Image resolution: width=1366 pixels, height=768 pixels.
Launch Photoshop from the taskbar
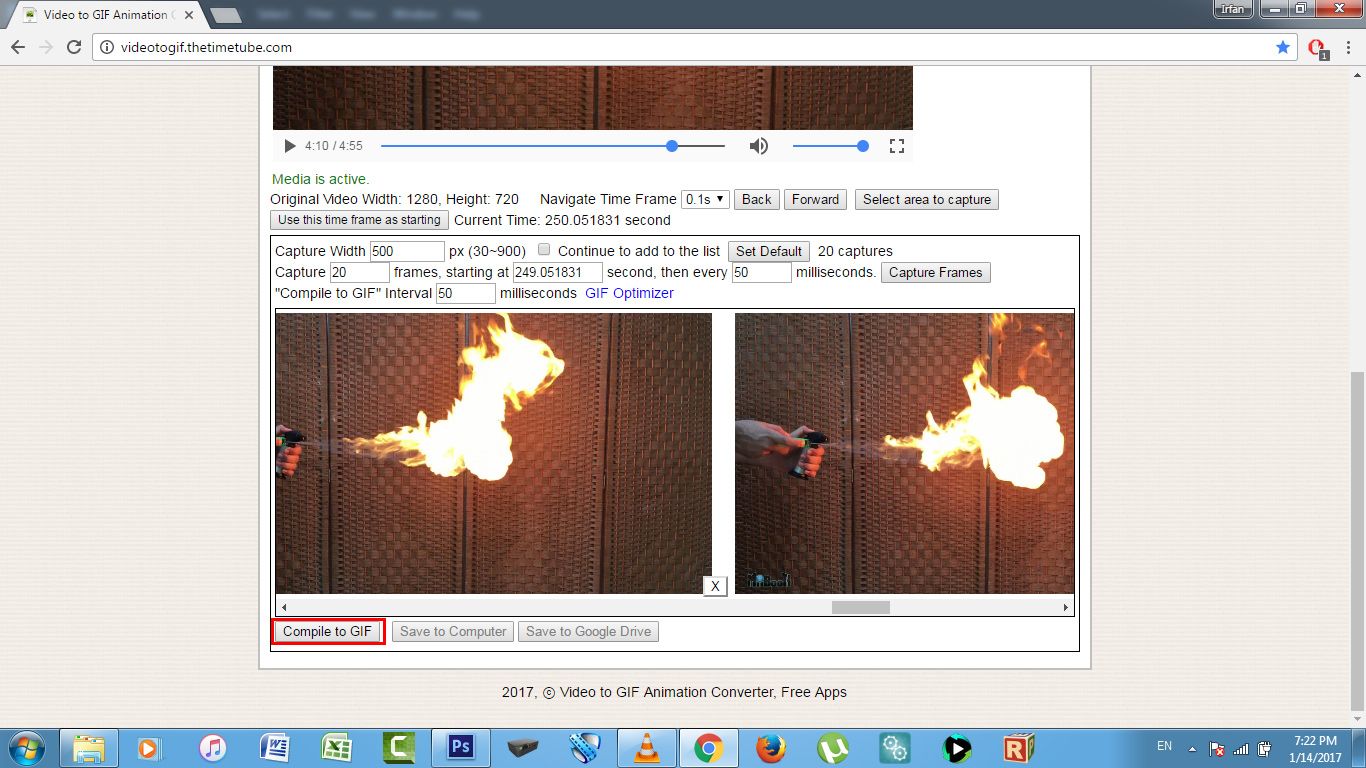click(x=460, y=747)
